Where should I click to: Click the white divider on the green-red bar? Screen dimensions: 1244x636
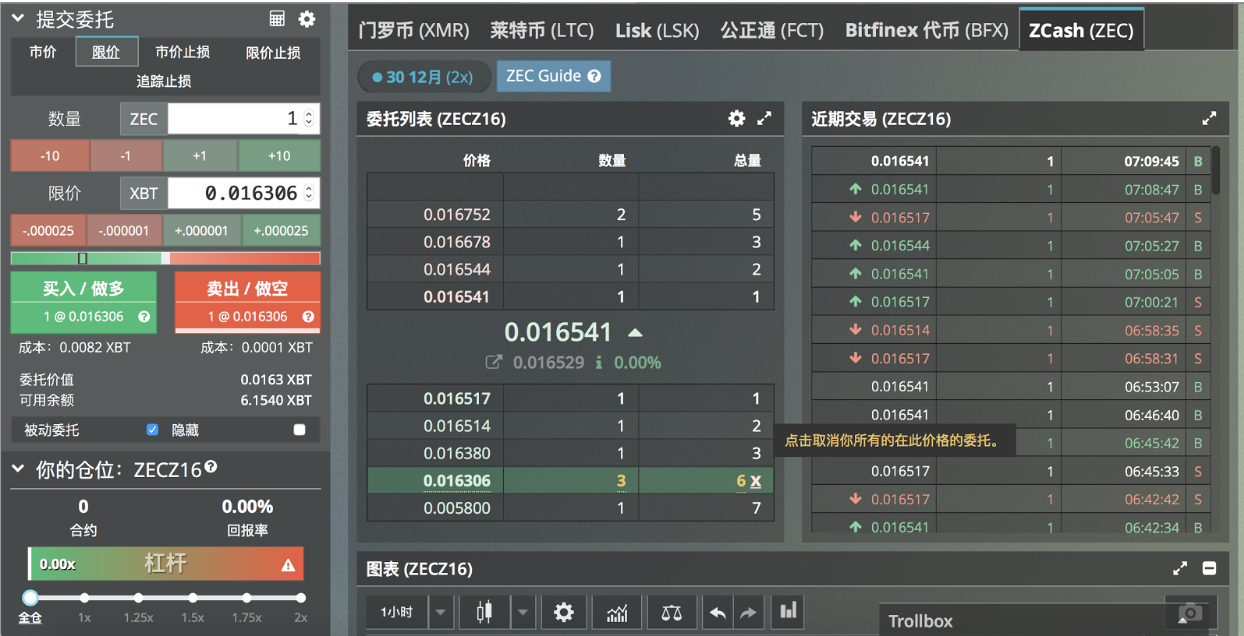[166, 258]
